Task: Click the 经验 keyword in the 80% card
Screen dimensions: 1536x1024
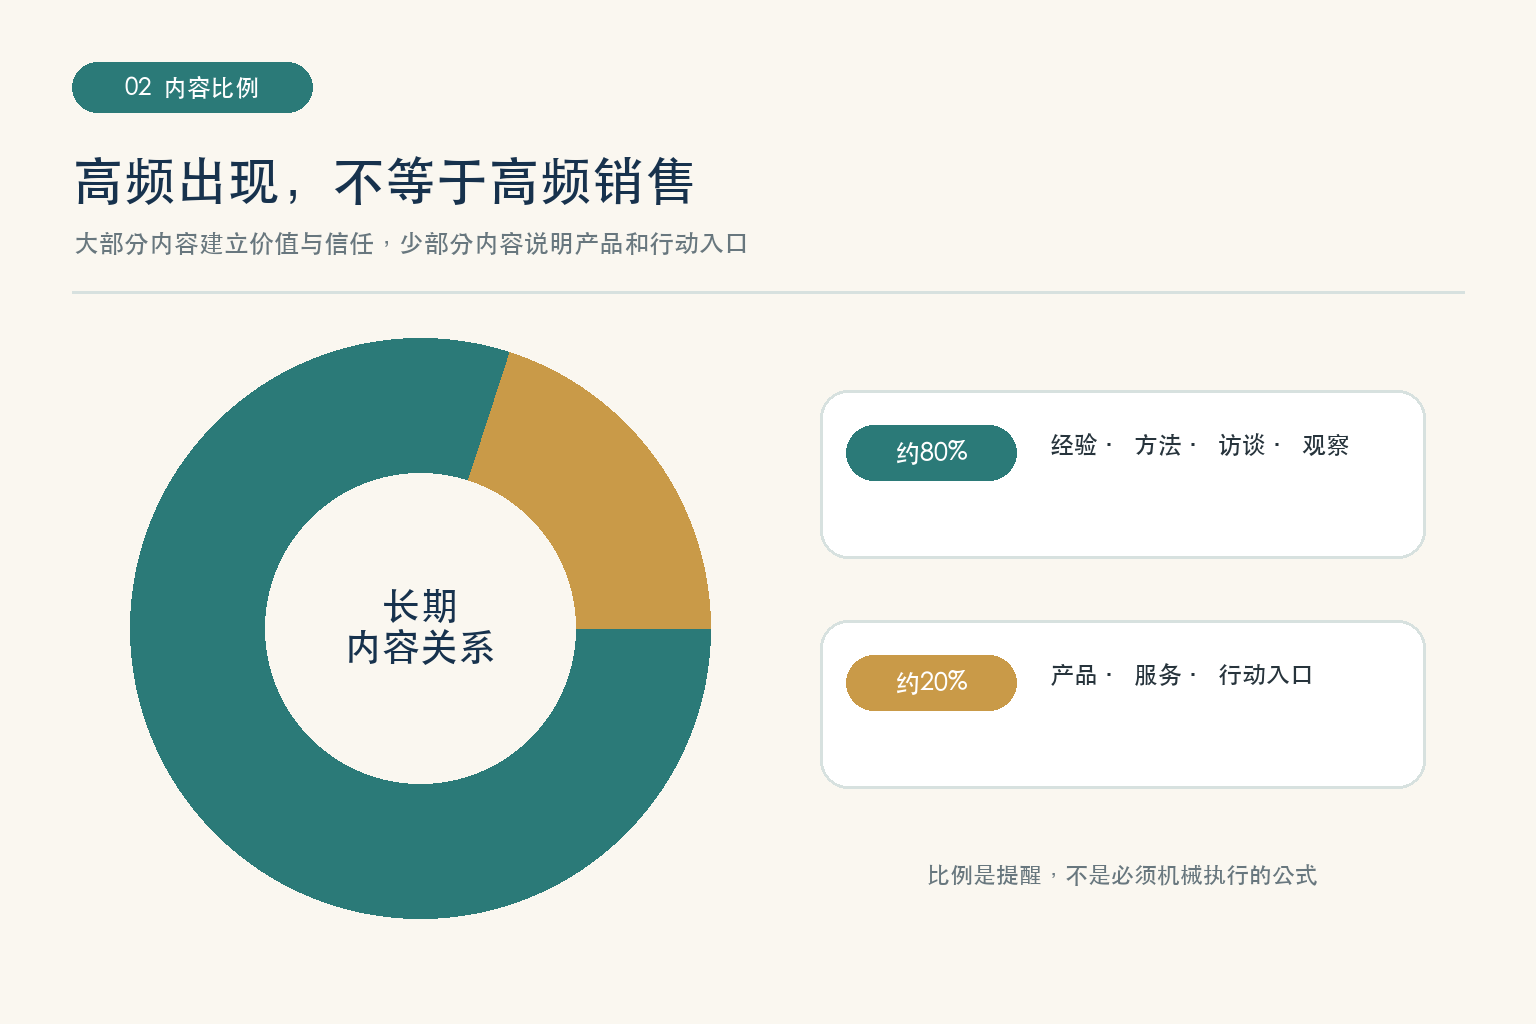Action: click(x=1074, y=445)
